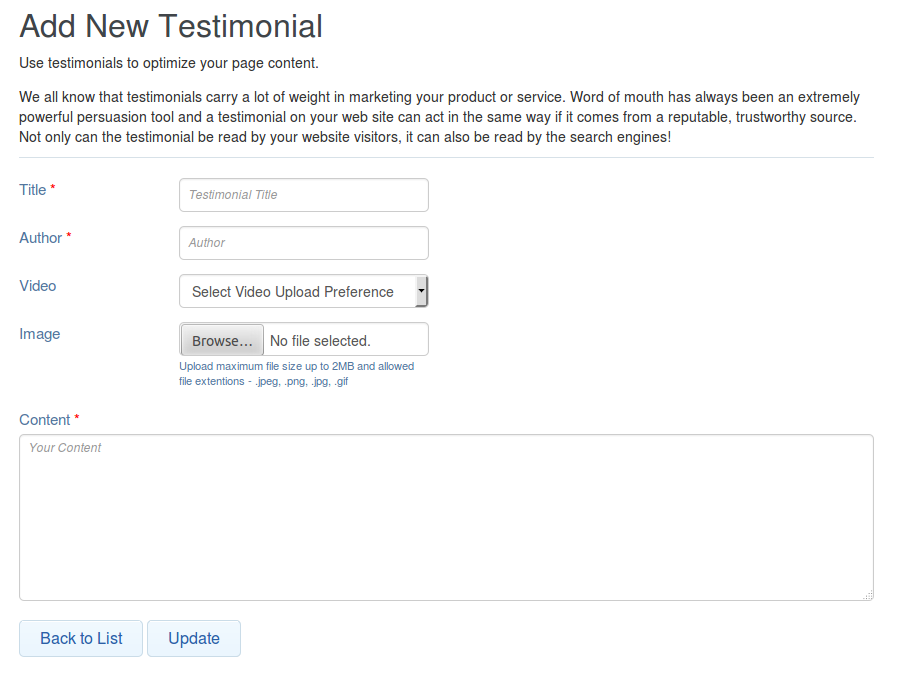Screen dimensions: 908x676
Task: Click the Image field label
Action: tap(39, 334)
